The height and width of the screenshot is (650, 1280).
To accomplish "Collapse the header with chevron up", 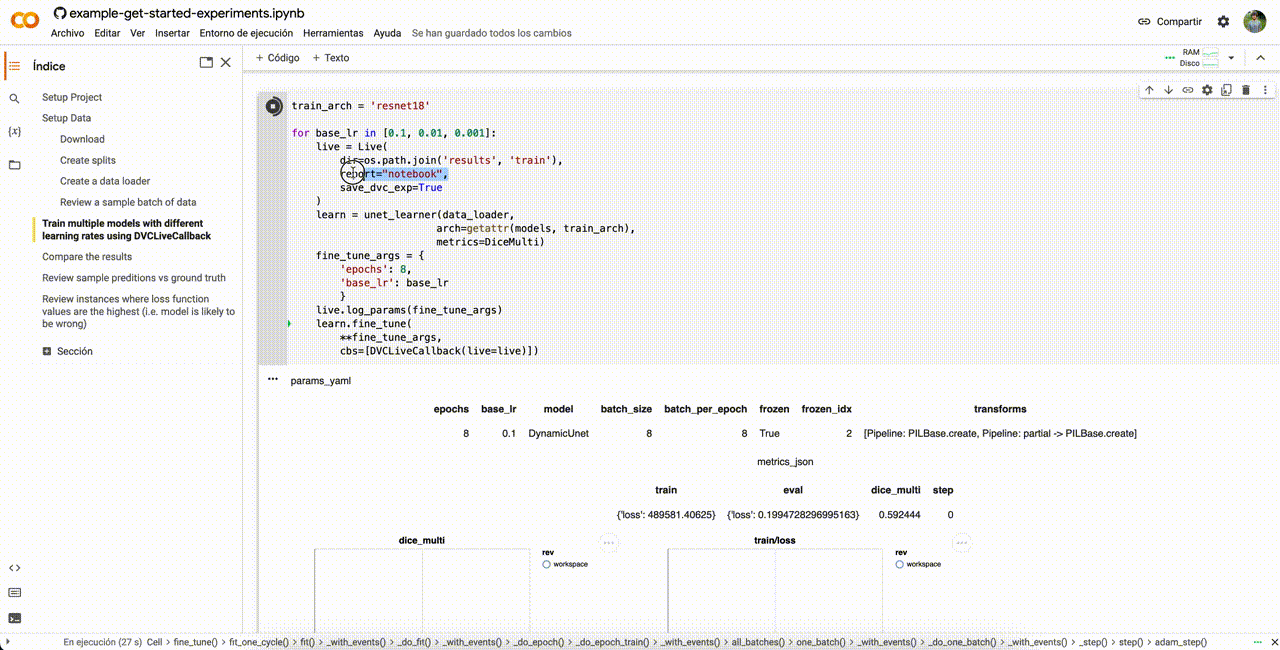I will point(1260,58).
